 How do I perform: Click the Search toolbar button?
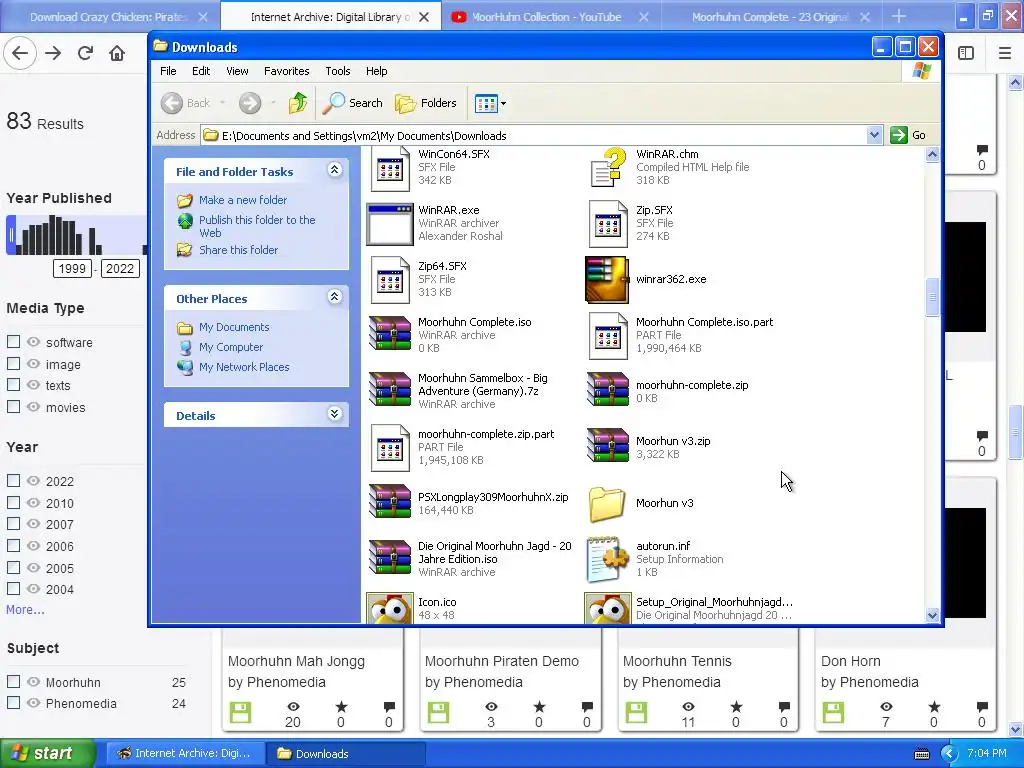coord(353,103)
